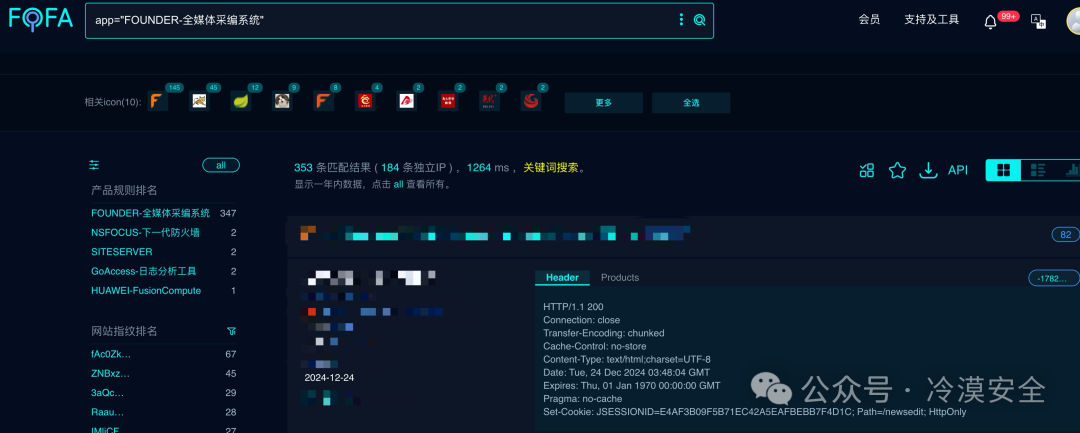The width and height of the screenshot is (1080, 433).
Task: Click the 更多 button for more icons
Action: click(603, 103)
